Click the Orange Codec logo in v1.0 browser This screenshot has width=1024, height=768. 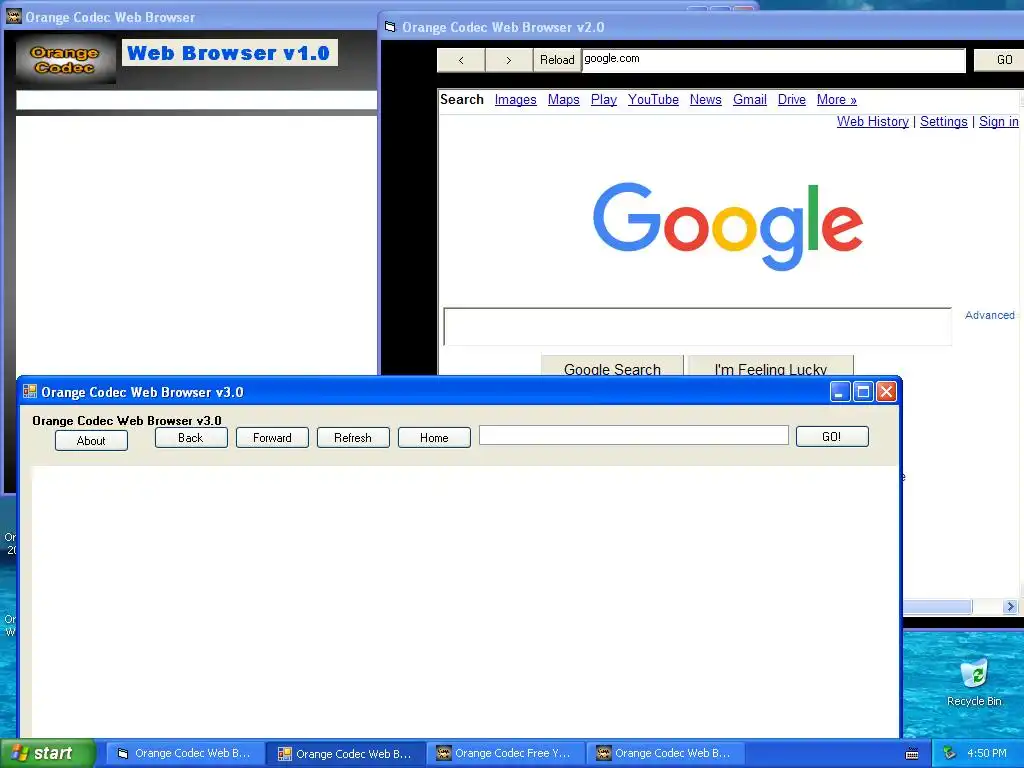coord(65,59)
